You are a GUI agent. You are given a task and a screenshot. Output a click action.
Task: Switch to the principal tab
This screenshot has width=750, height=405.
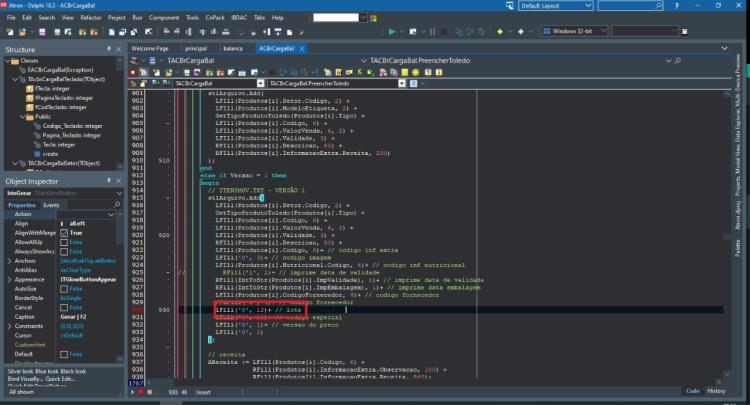coord(196,48)
